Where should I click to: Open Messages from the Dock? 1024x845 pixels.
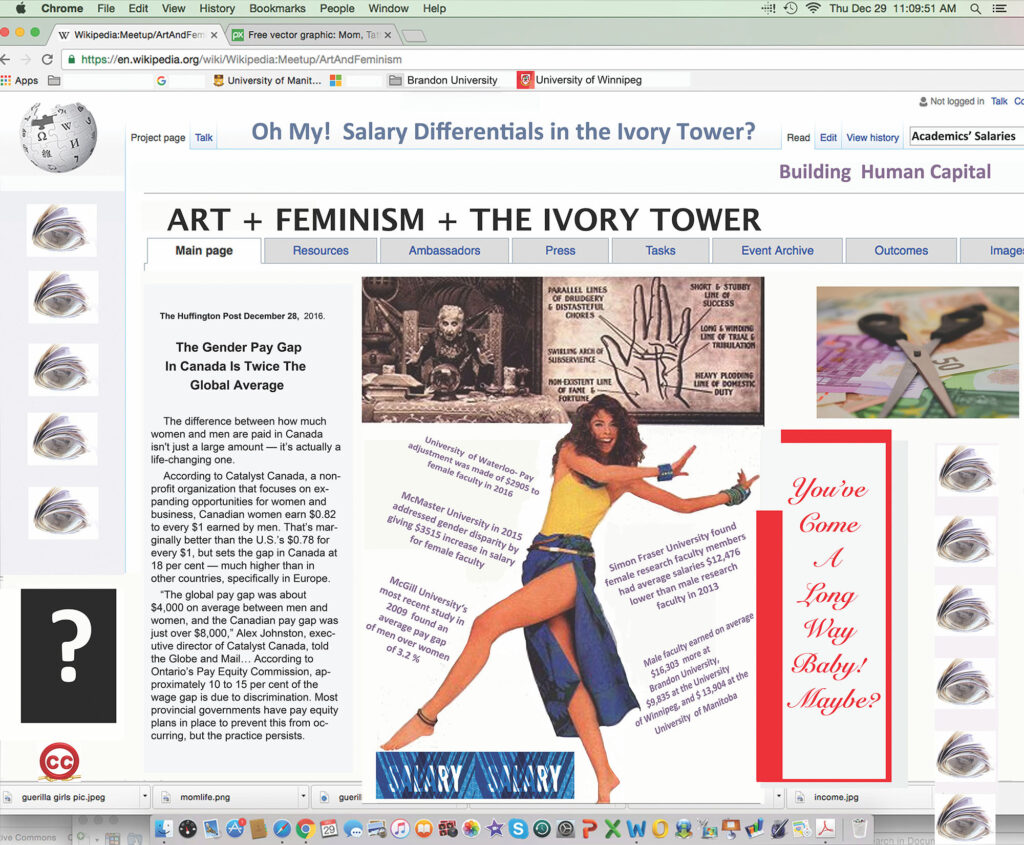(x=353, y=829)
